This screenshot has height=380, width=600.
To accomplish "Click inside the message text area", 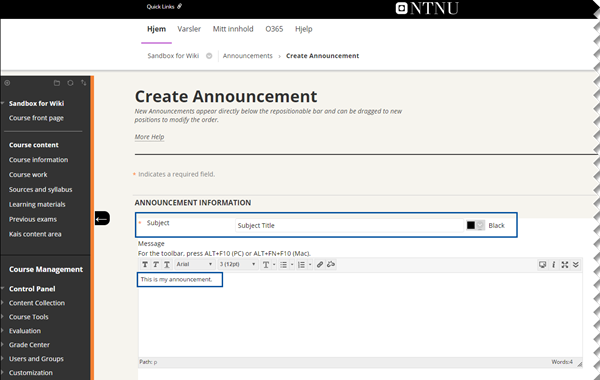I will [360, 316].
